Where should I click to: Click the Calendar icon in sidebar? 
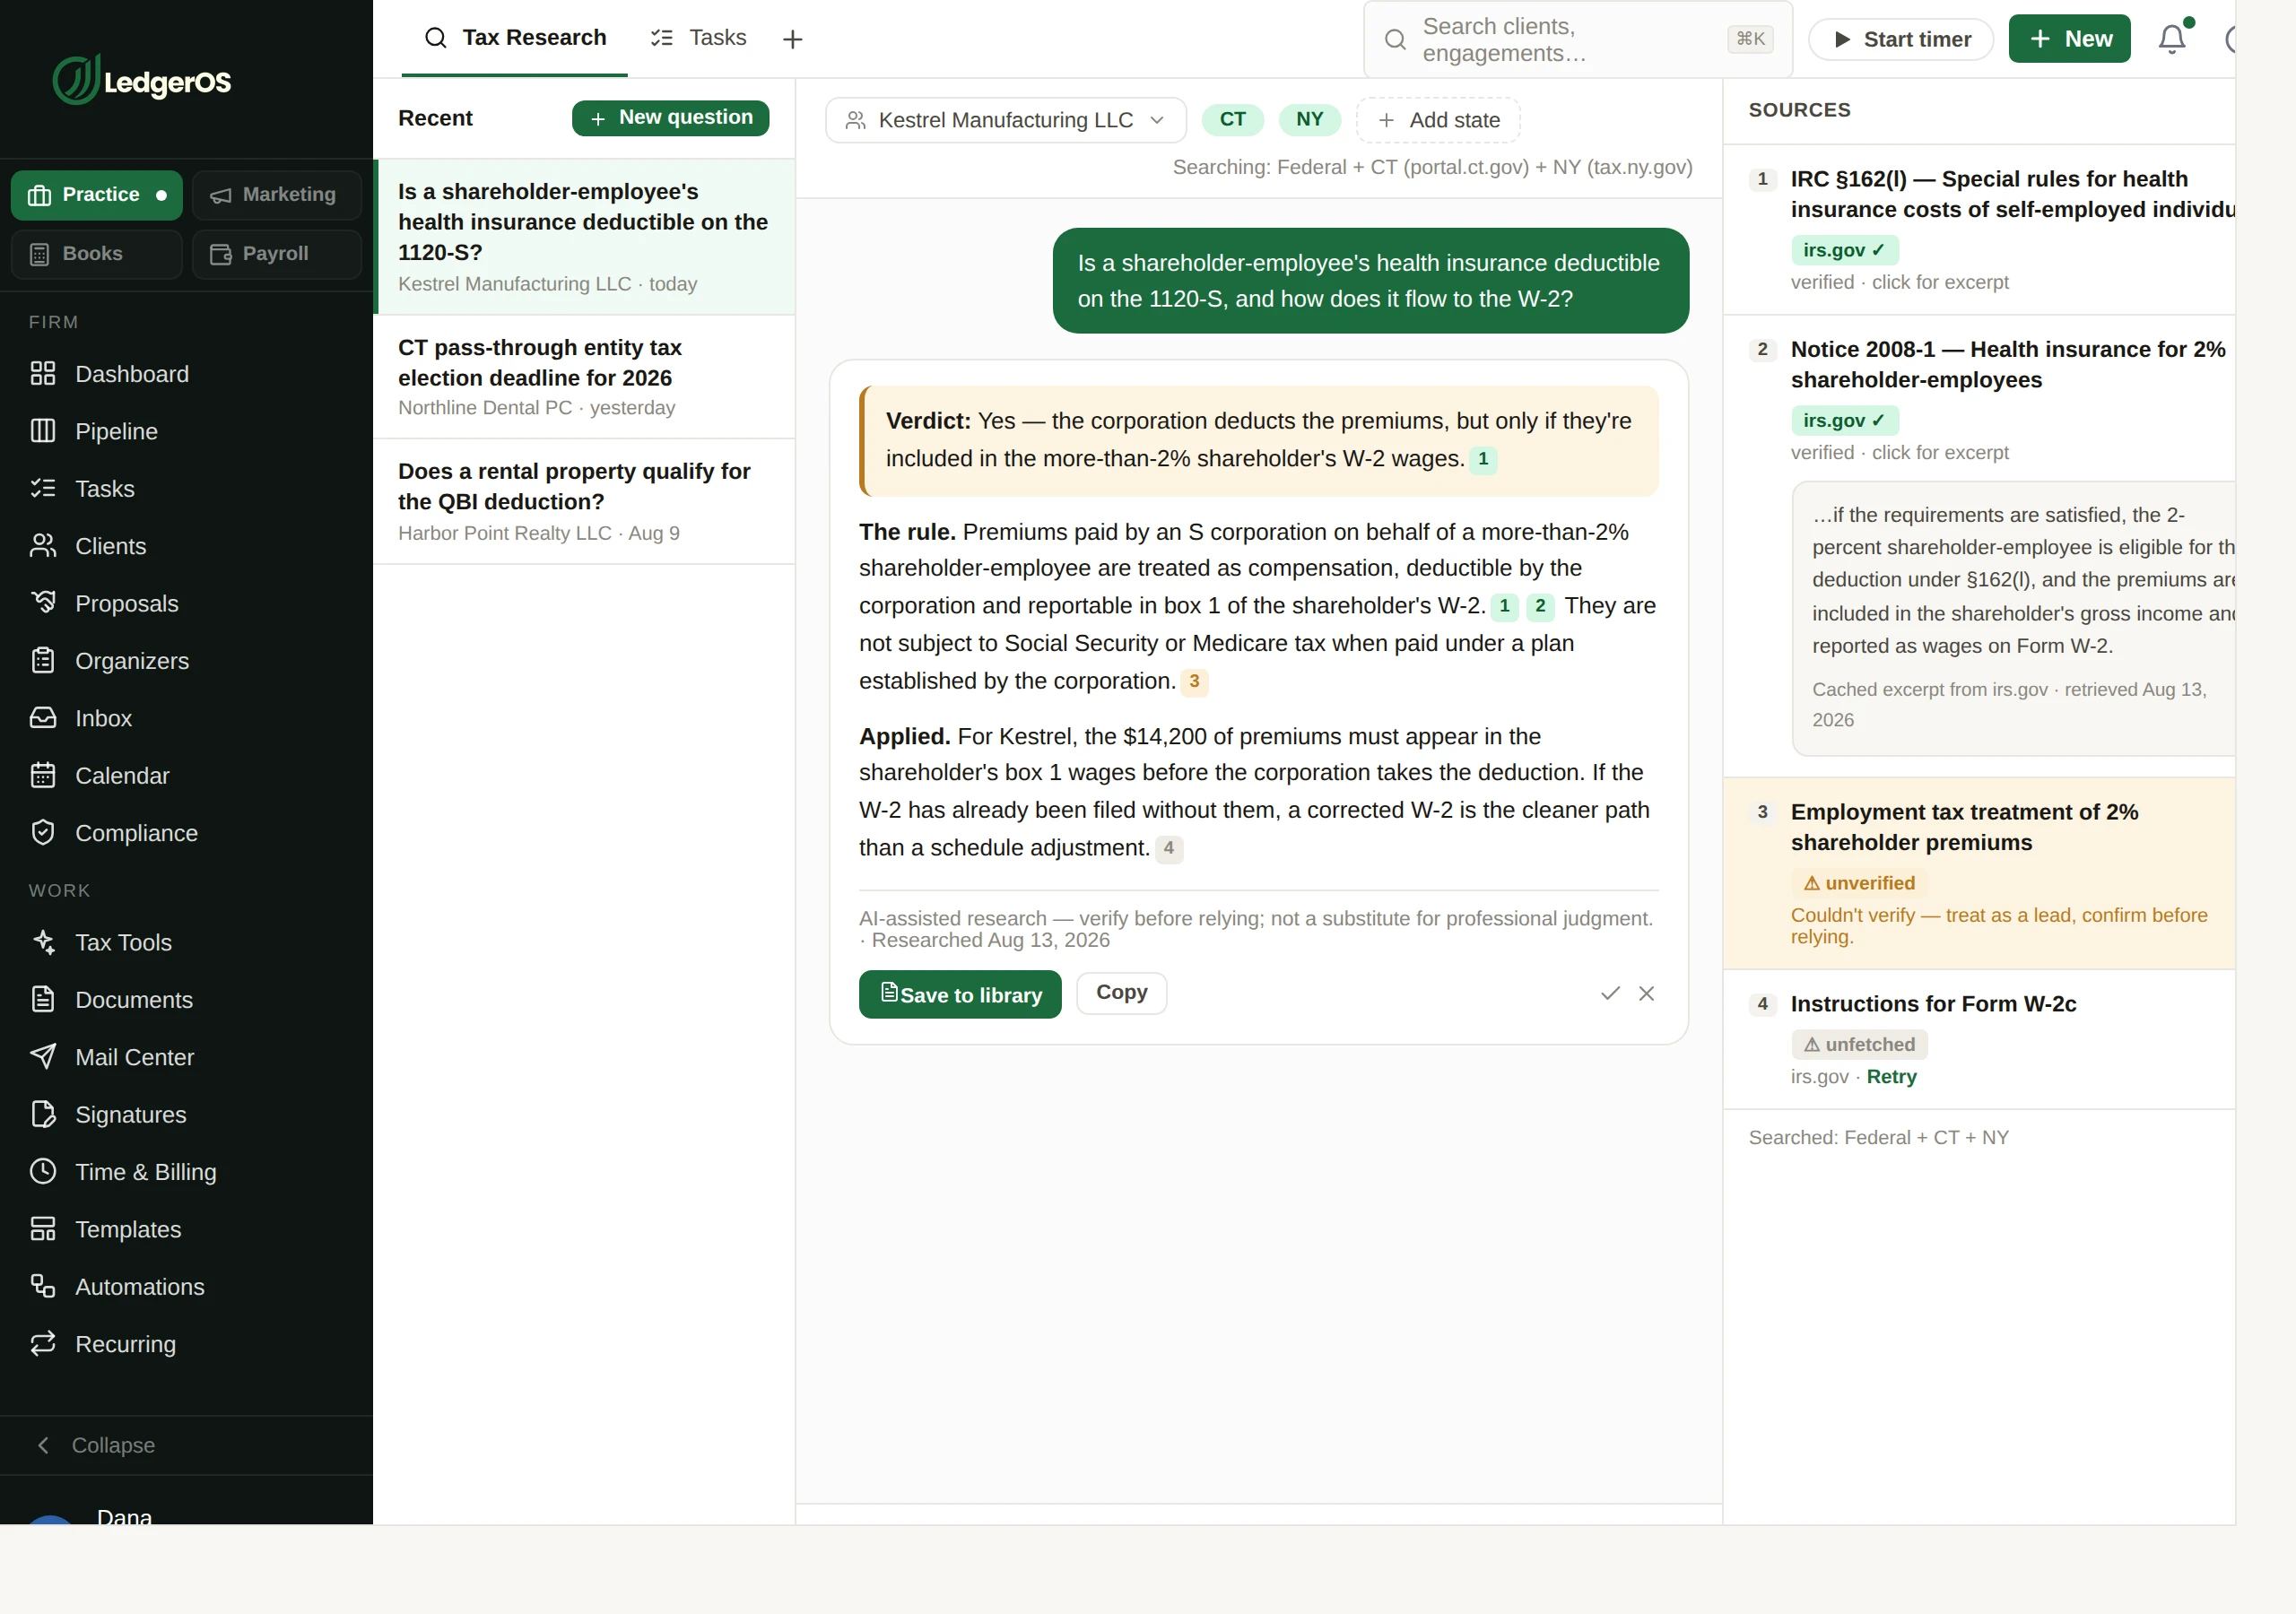click(43, 775)
